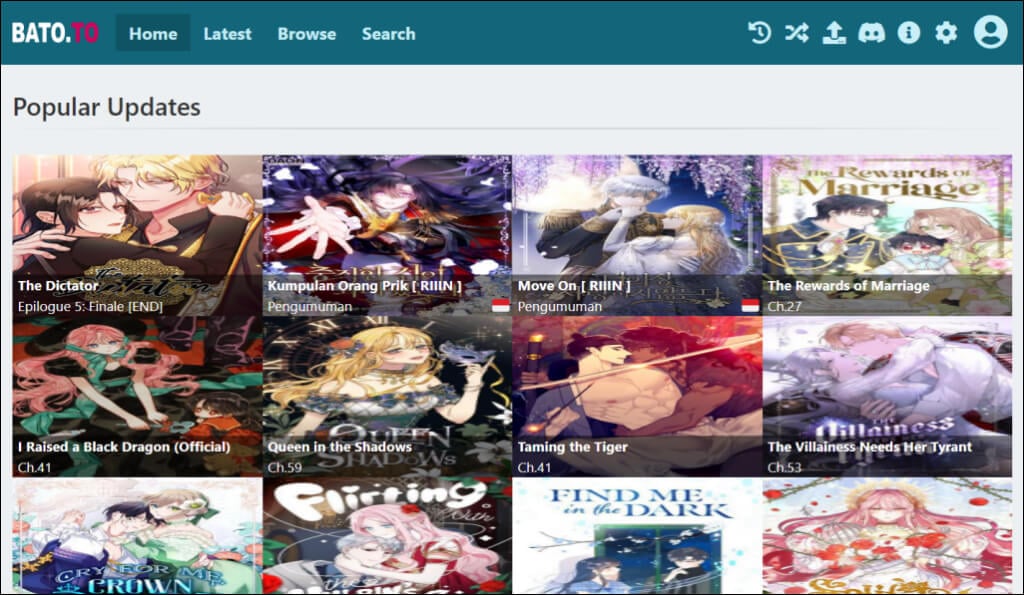Open the settings gear icon
1024x595 pixels.
(946, 33)
